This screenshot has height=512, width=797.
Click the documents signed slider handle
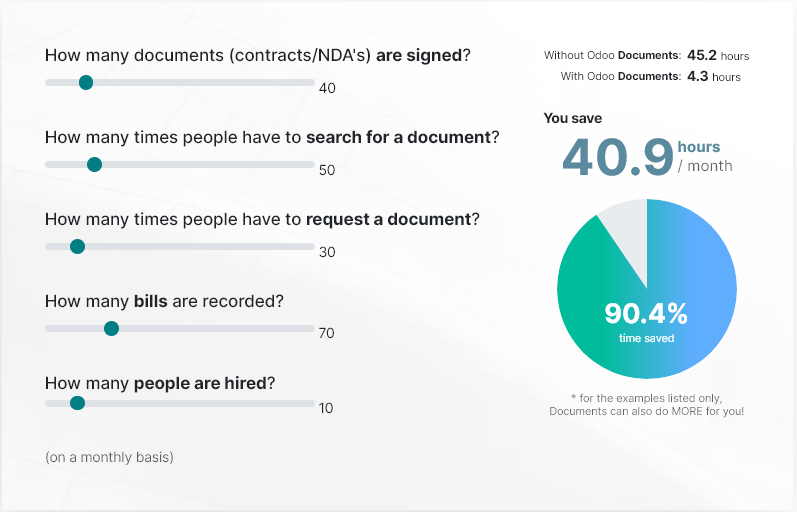[86, 82]
